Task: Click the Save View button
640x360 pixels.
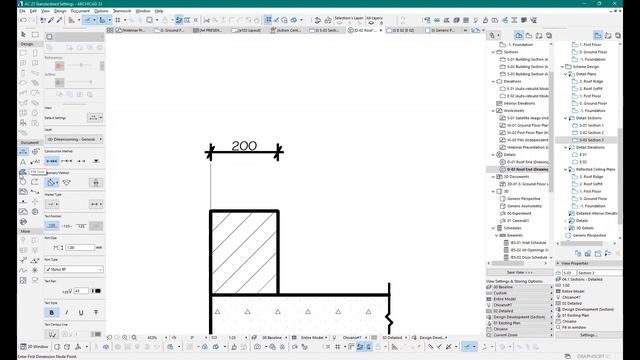Action: (x=519, y=272)
